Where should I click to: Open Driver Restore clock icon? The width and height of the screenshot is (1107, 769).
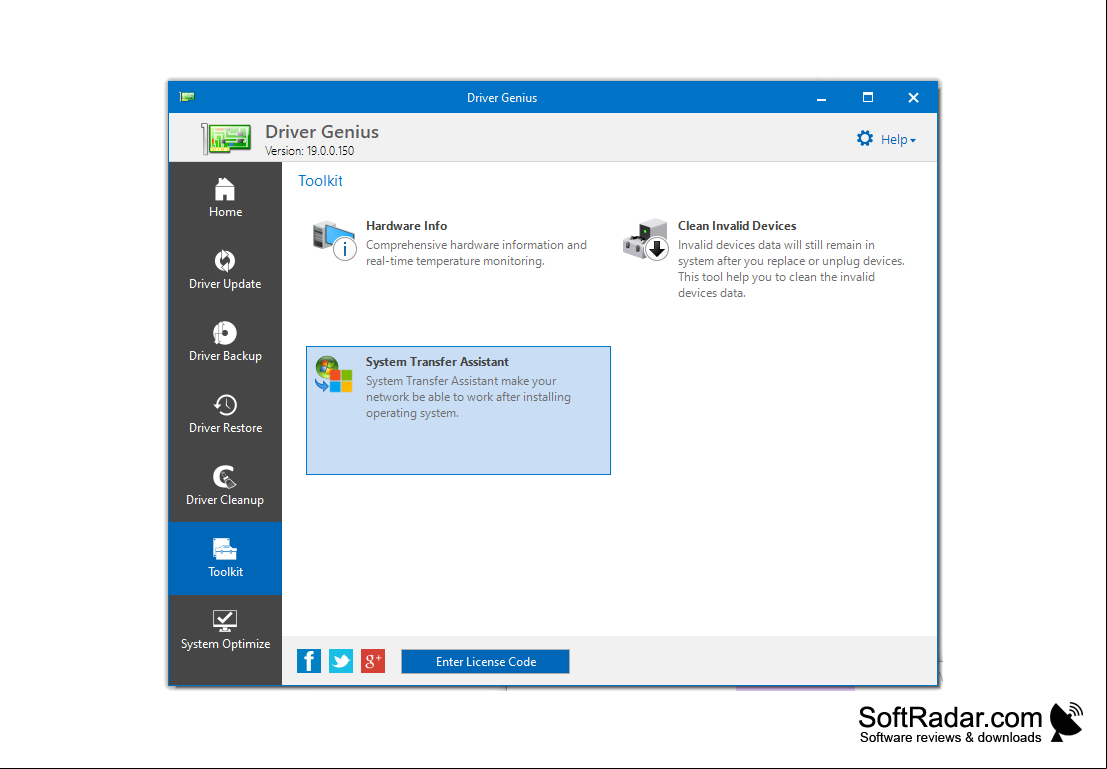(225, 405)
